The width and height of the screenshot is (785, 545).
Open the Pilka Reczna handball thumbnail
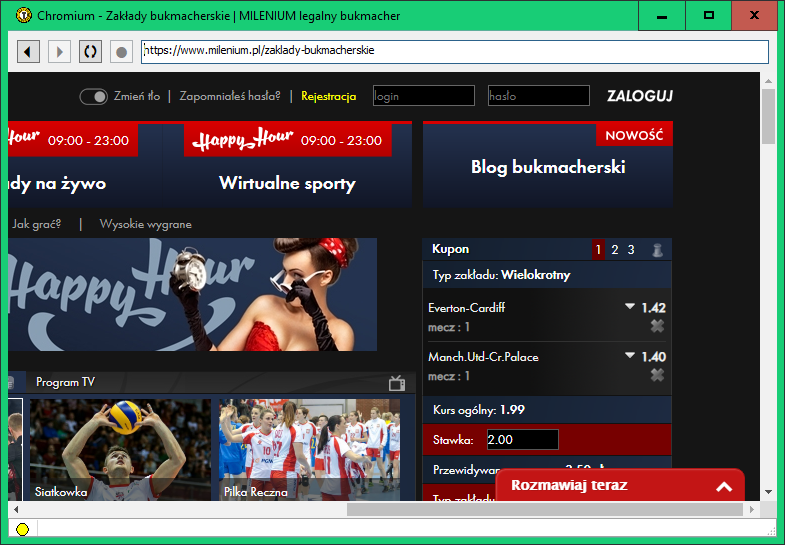[309, 449]
